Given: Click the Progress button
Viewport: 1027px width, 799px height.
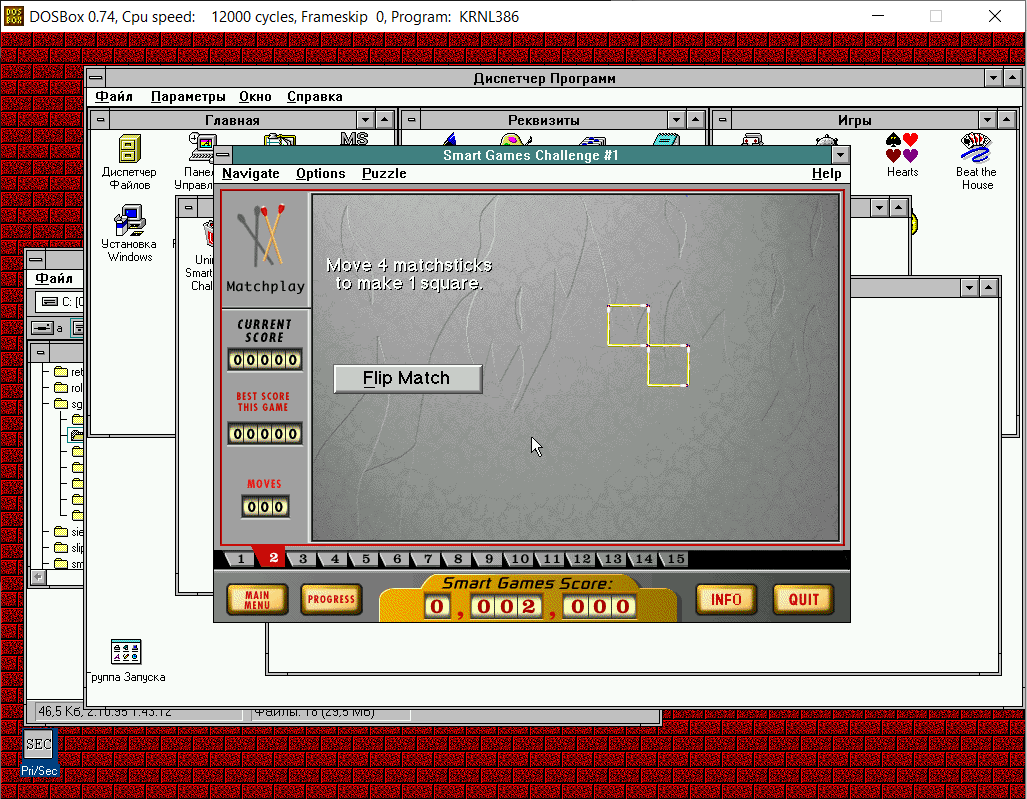Looking at the screenshot, I should coord(331,600).
